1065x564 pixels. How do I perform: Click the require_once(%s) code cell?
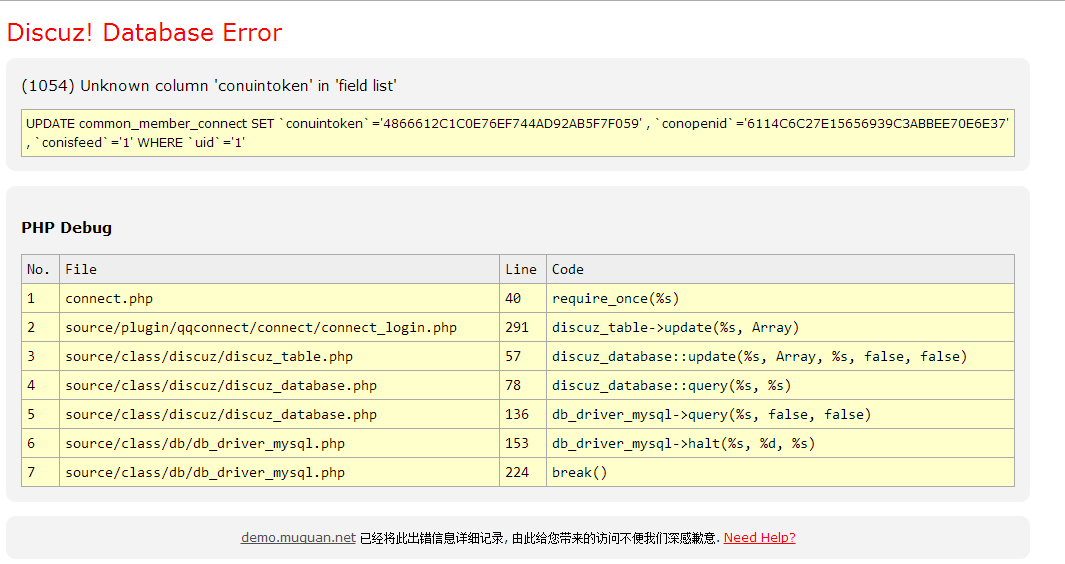[x=616, y=298]
